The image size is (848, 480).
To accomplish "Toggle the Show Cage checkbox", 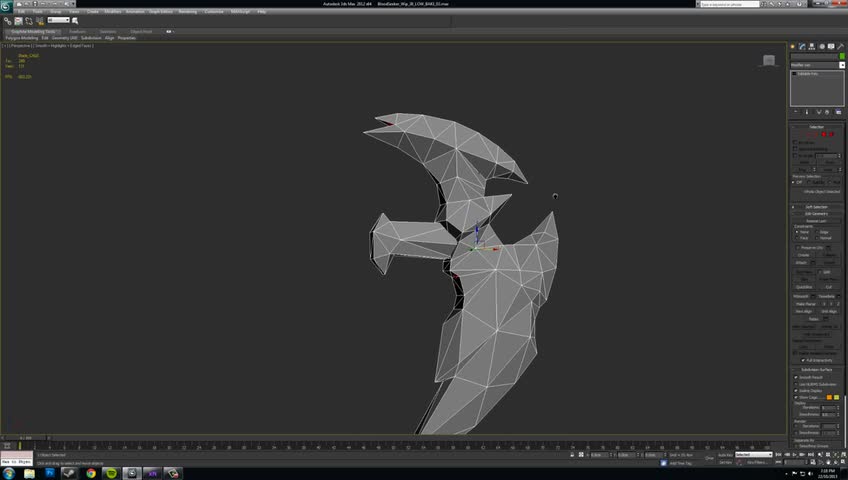I will (796, 397).
